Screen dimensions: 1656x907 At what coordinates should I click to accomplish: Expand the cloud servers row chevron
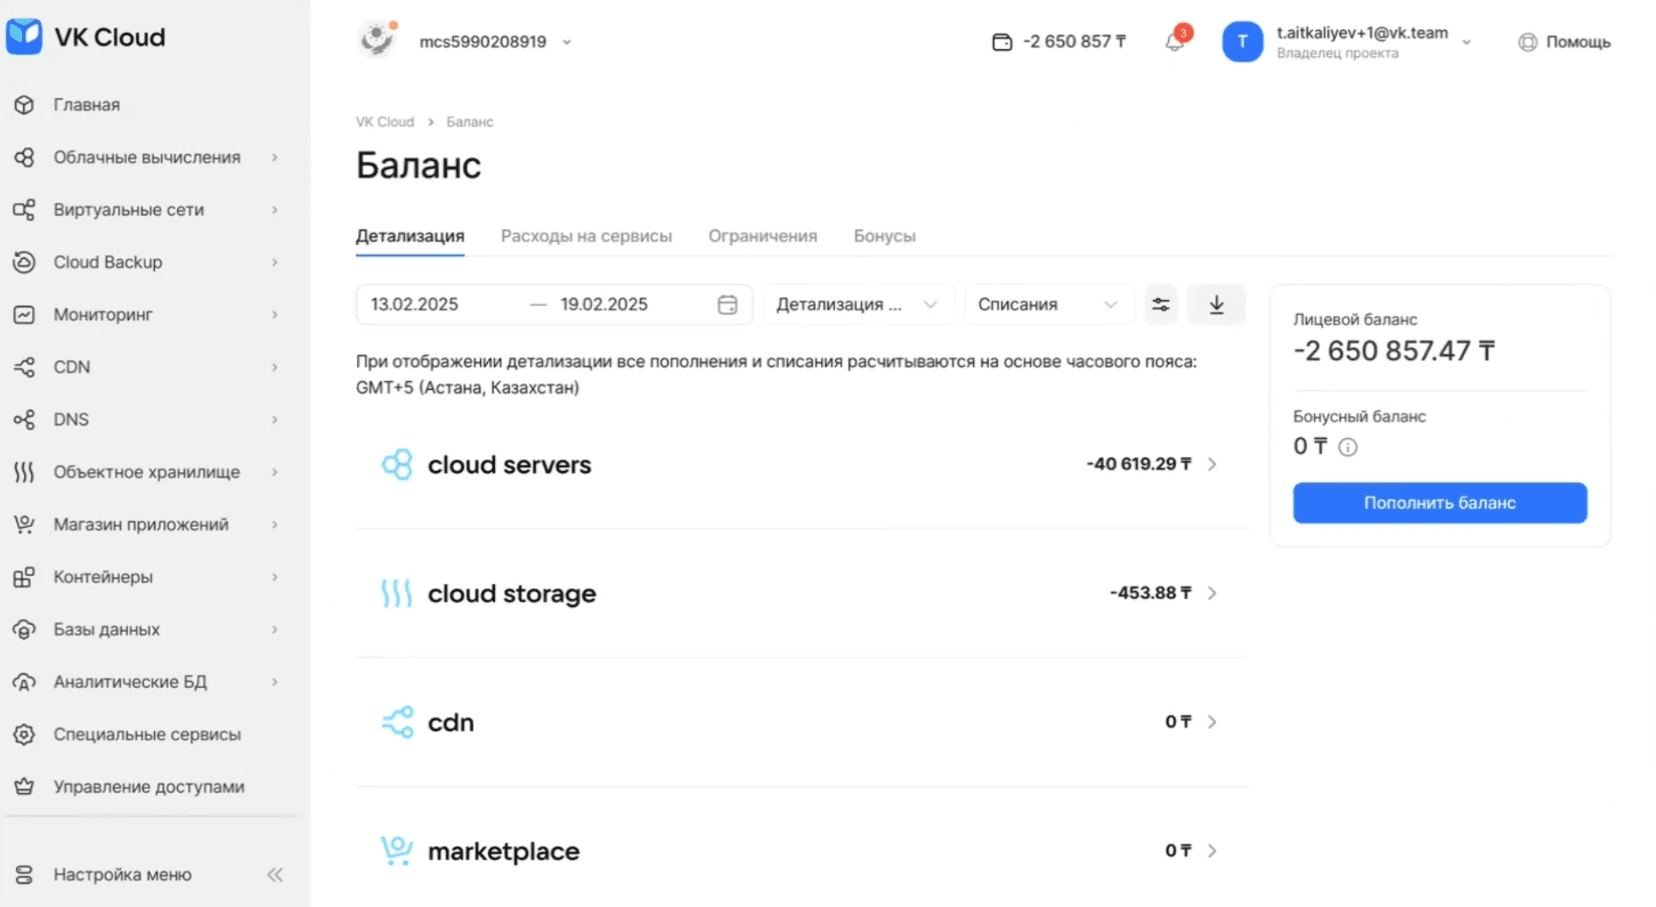[1212, 464]
